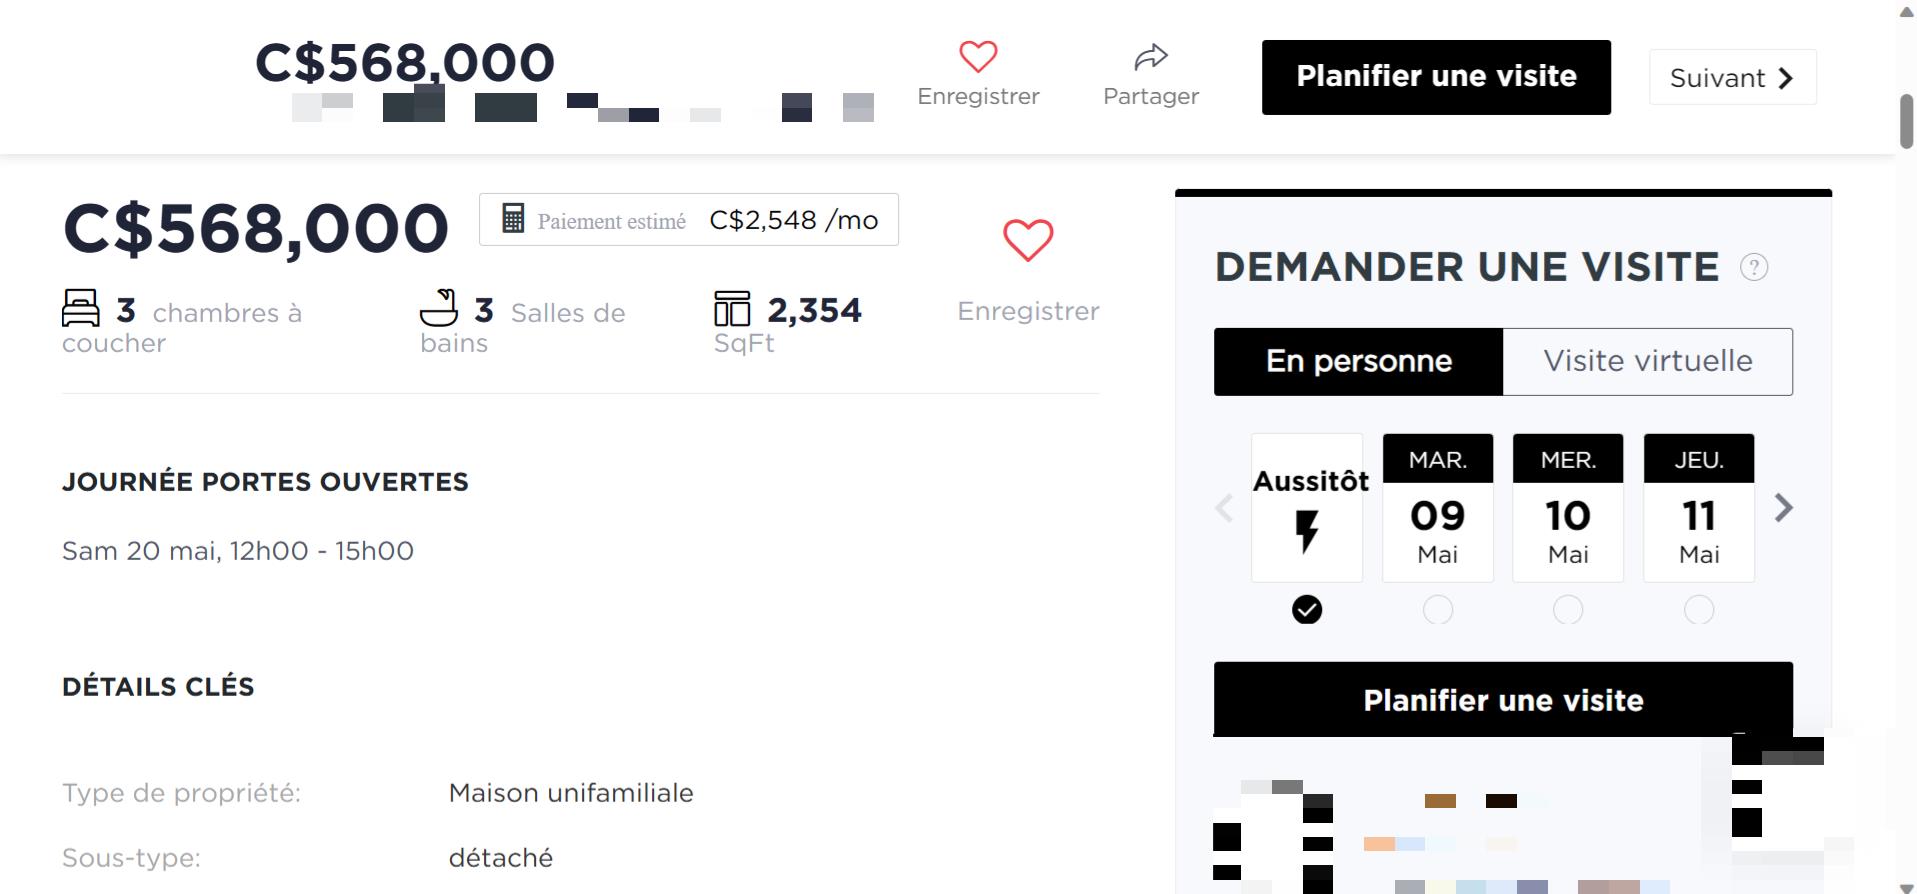Image resolution: width=1917 pixels, height=894 pixels.
Task: Click Planifier une visite in header
Action: pyautogui.click(x=1436, y=77)
